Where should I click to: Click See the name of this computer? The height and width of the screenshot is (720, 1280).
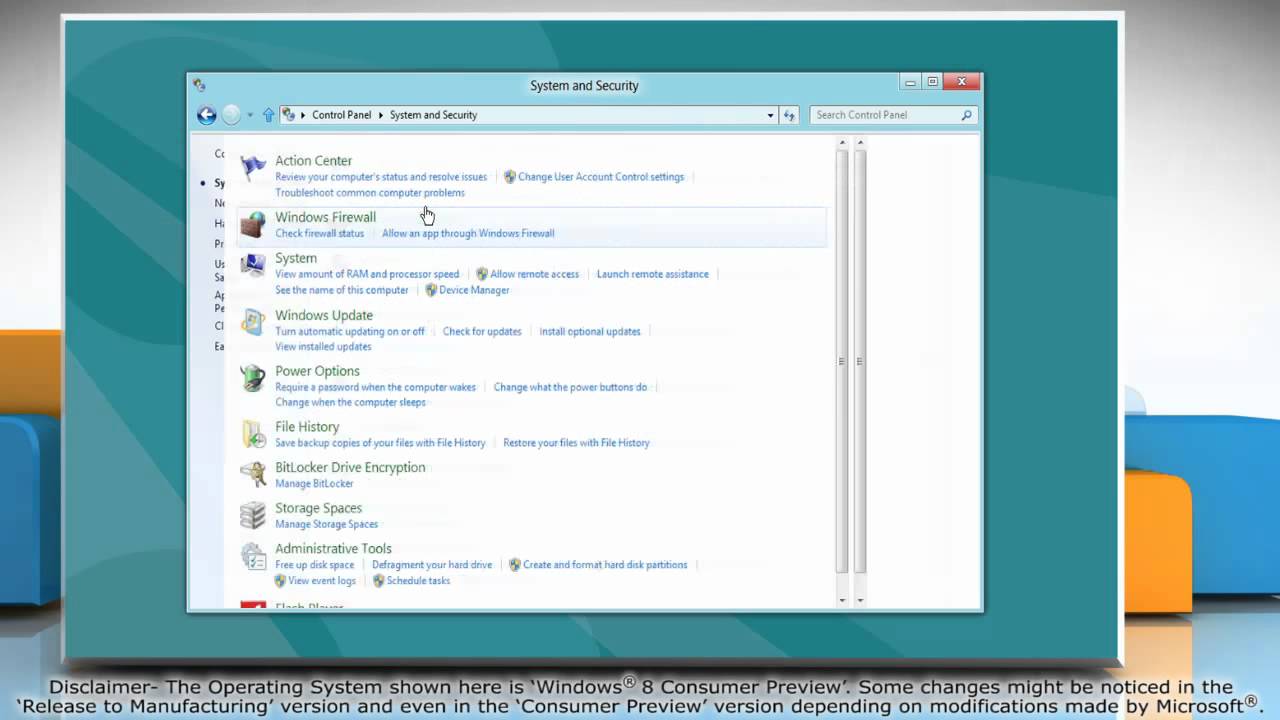[x=342, y=290]
